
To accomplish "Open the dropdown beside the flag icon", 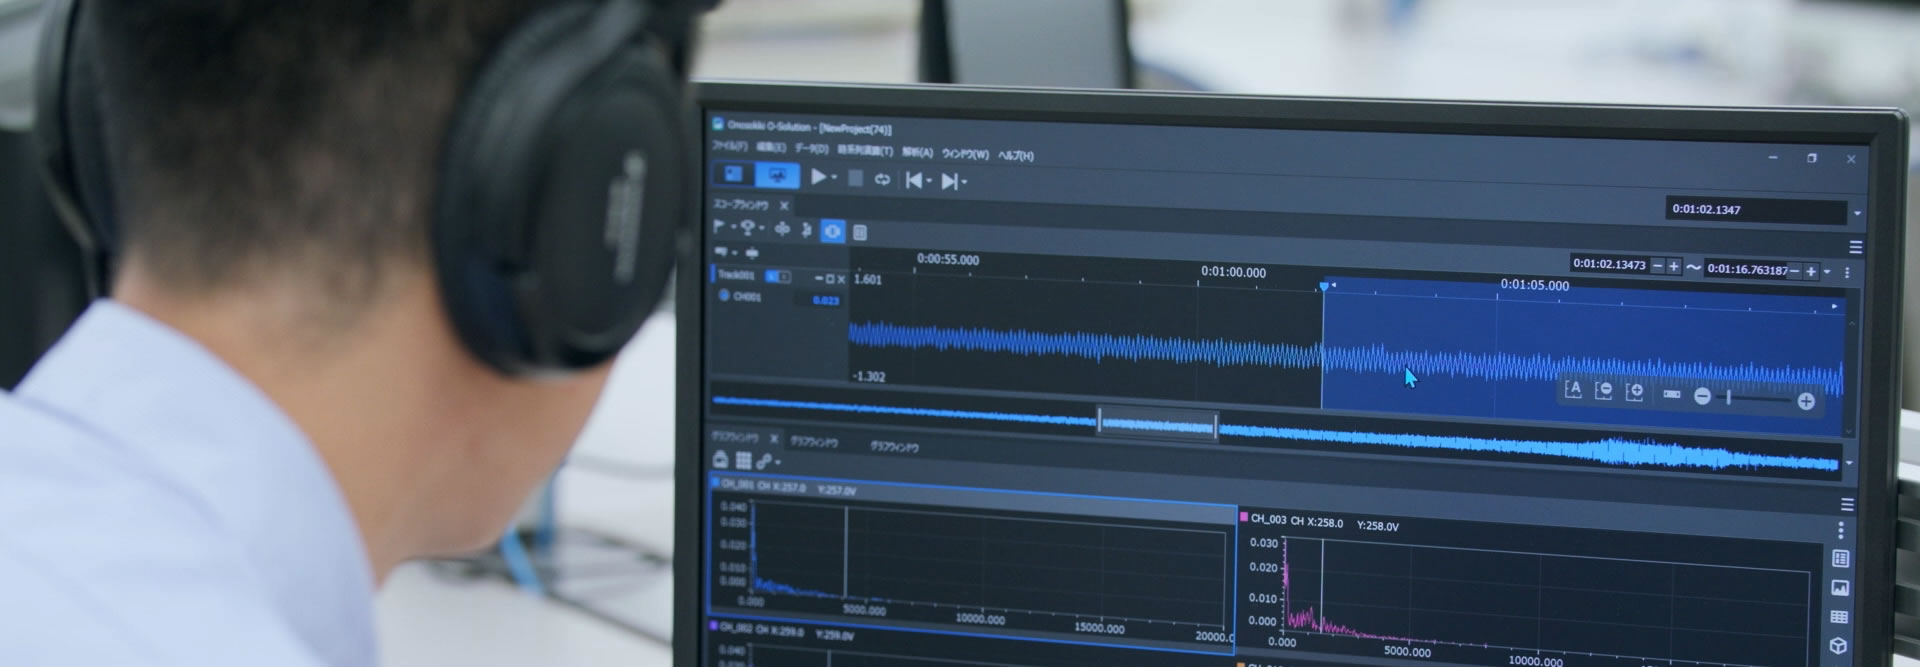I will point(733,229).
